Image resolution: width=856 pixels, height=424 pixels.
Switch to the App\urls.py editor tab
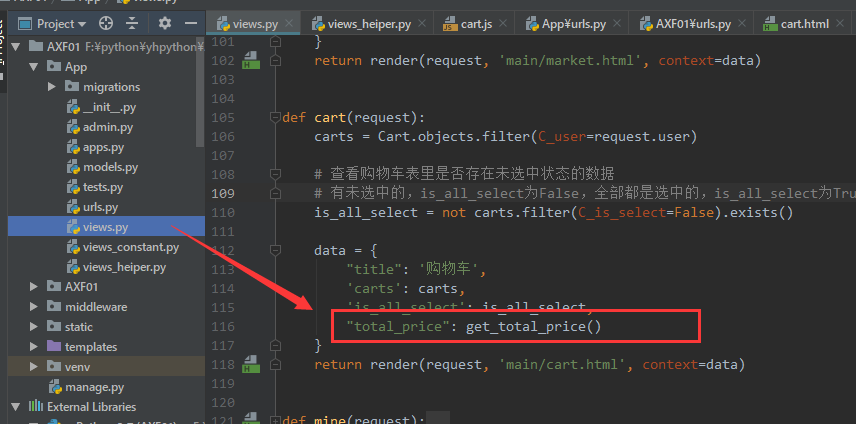click(x=574, y=24)
